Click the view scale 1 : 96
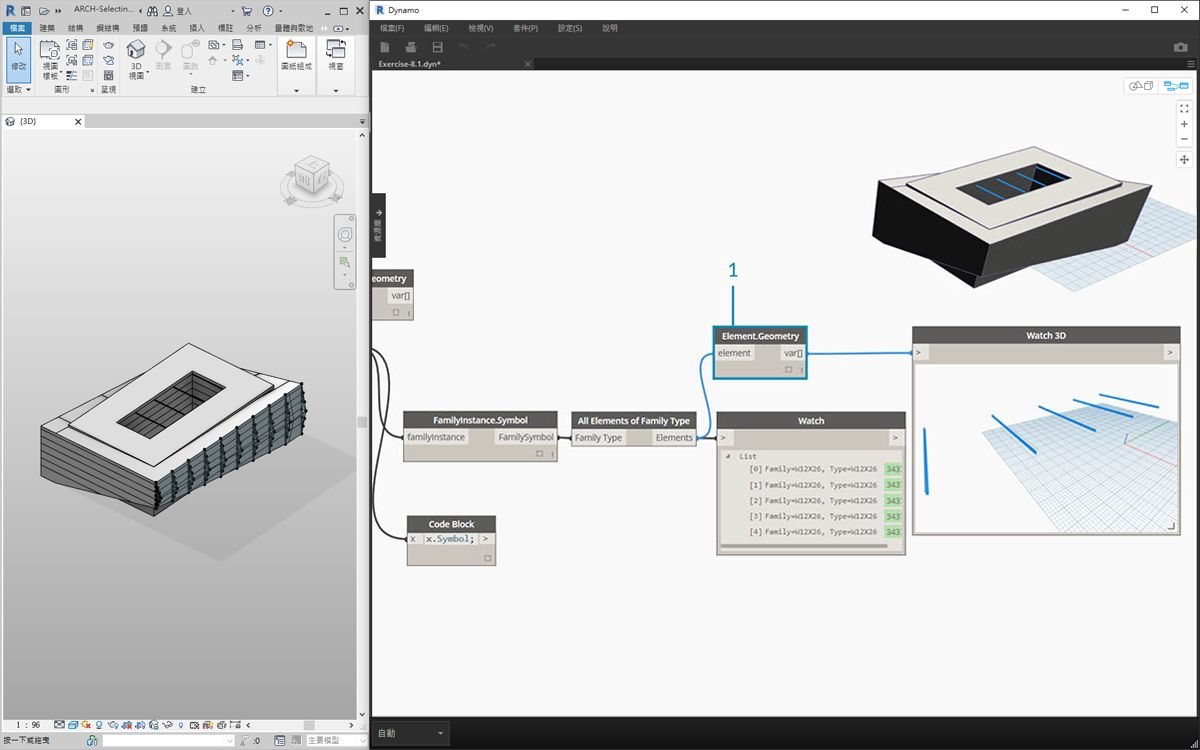 pyautogui.click(x=28, y=725)
